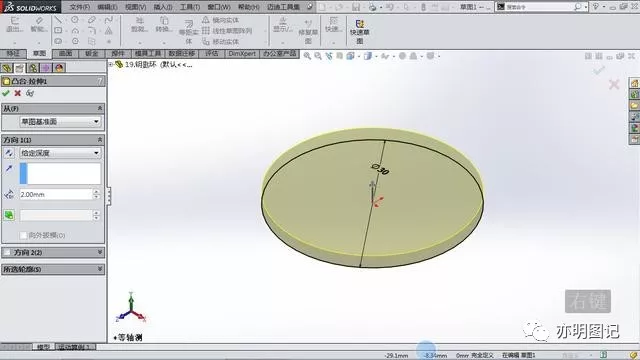Open the top task pane icon at right edge
The height and width of the screenshot is (360, 640).
tap(635, 83)
